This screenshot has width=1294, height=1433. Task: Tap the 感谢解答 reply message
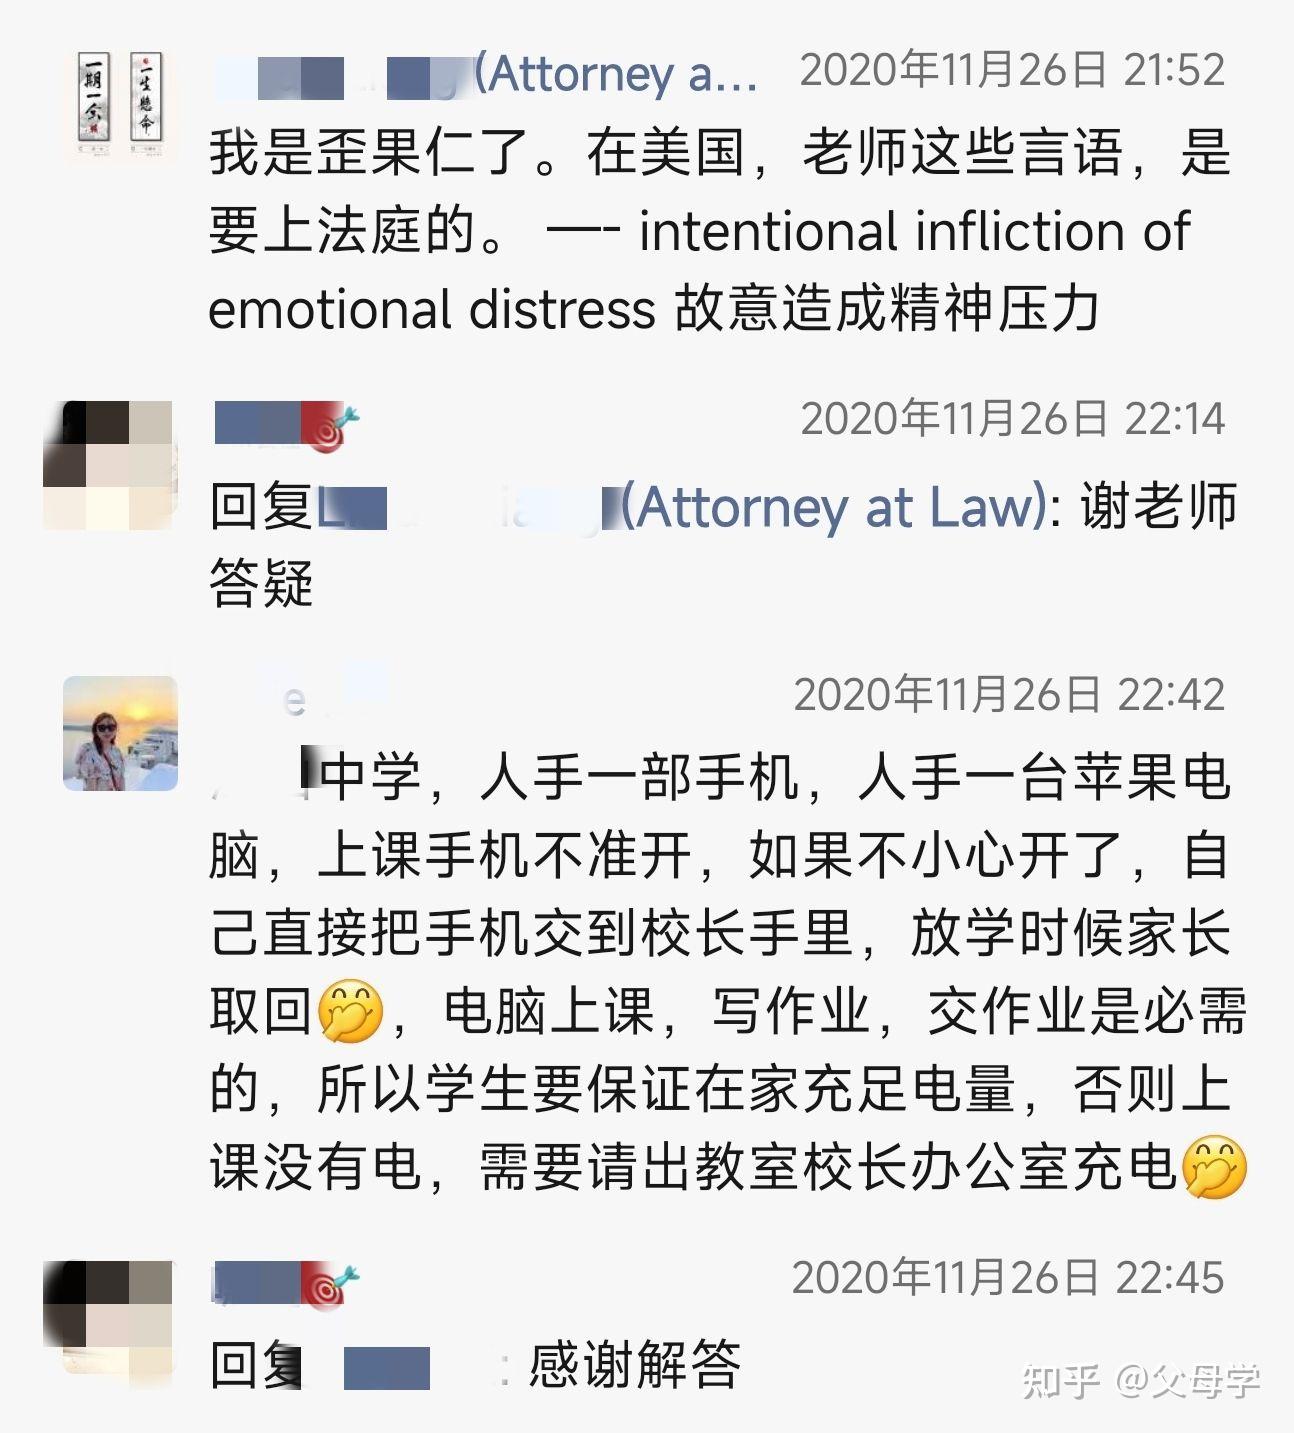point(475,1365)
